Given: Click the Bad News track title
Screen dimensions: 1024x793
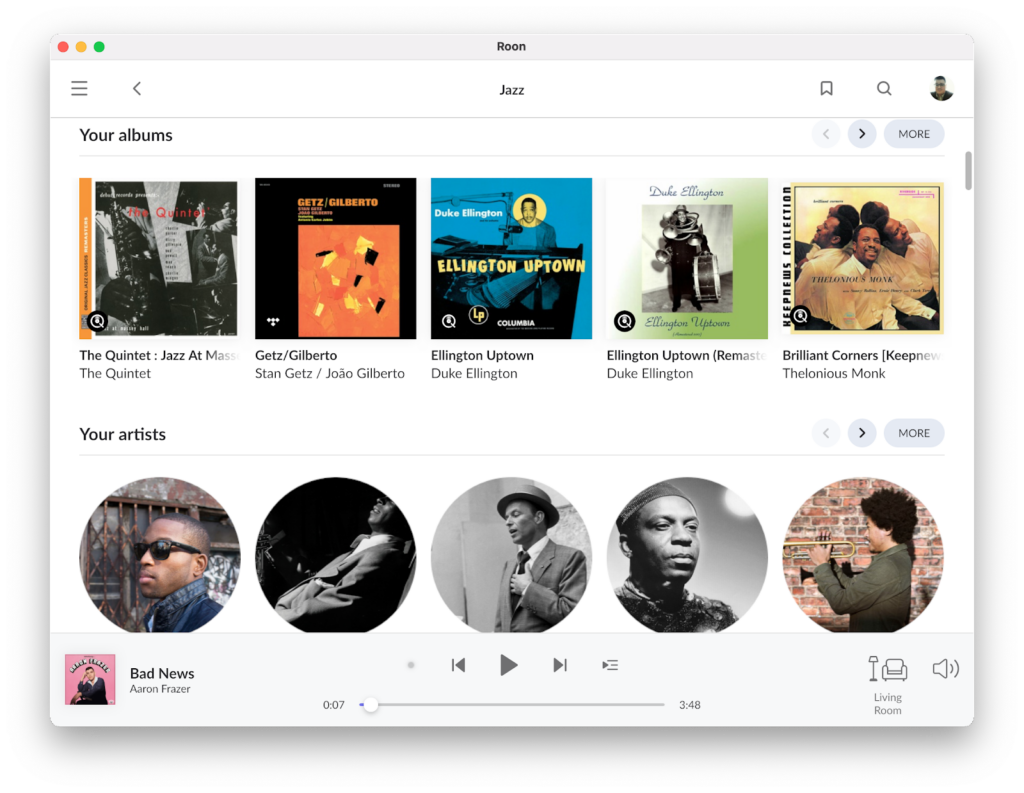Looking at the screenshot, I should [x=162, y=673].
